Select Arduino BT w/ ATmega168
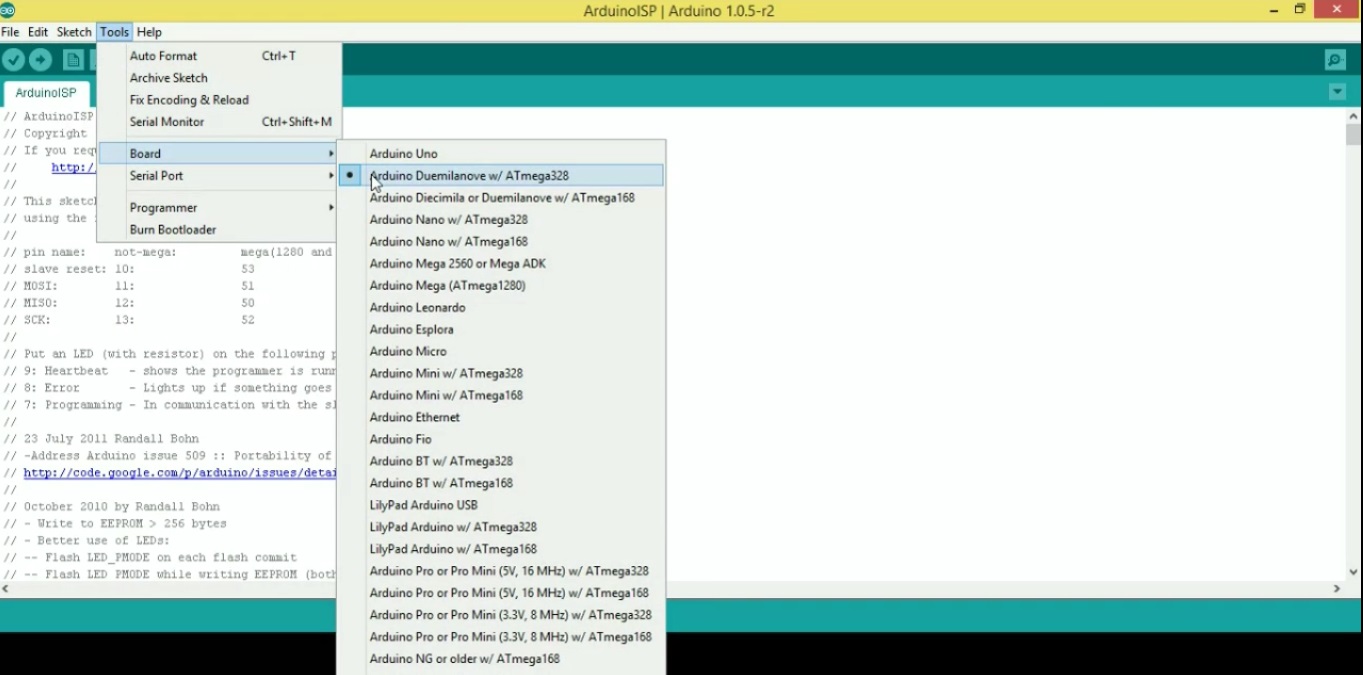Screen dimensions: 1363x675 click(x=501, y=484)
